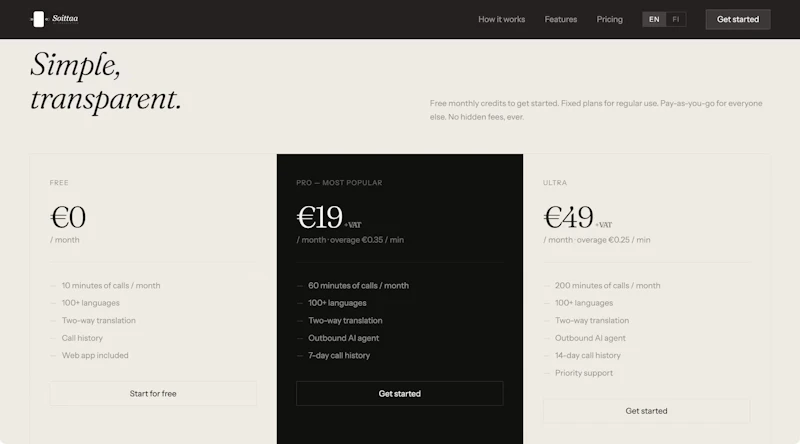
Task: Click 'overage €0.35 / min' text
Action: 367,240
